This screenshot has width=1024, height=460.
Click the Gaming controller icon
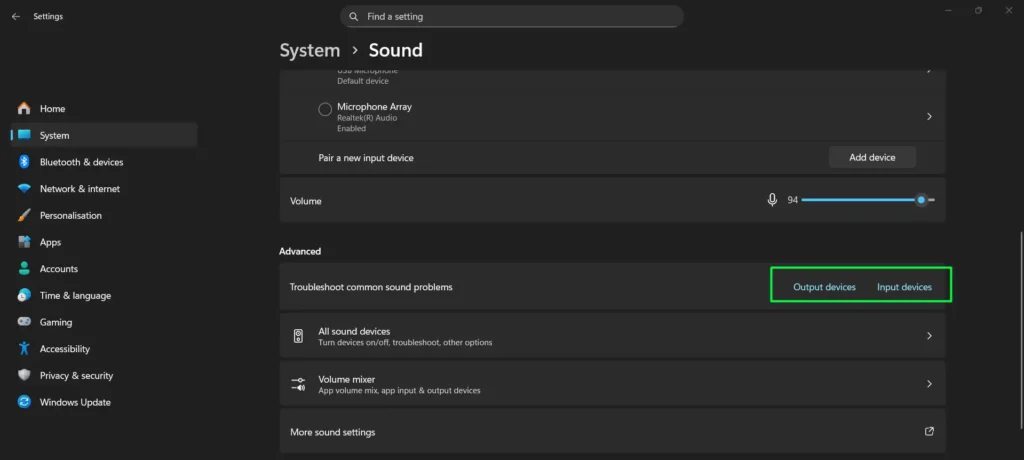(24, 322)
